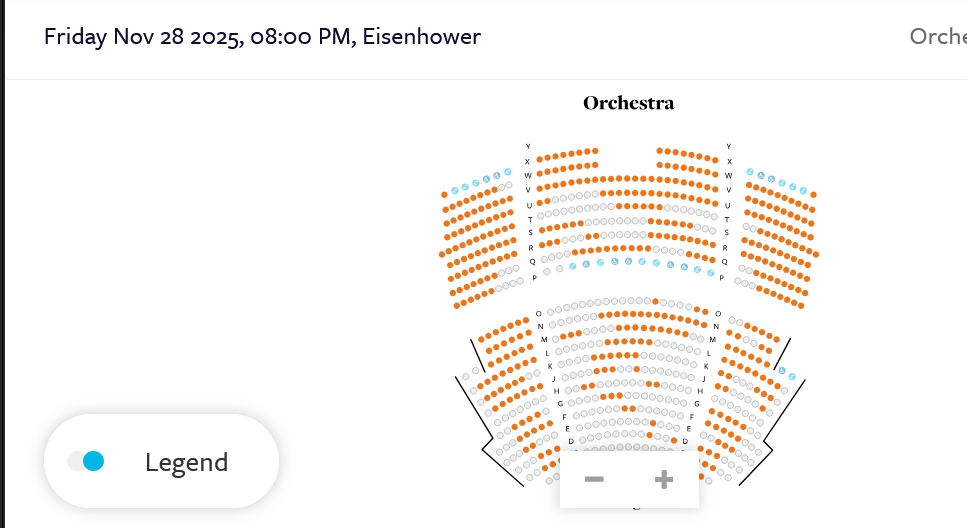This screenshot has width=967, height=528.
Task: Select the rightmost wheelchair seat in row P
Action: point(711,272)
